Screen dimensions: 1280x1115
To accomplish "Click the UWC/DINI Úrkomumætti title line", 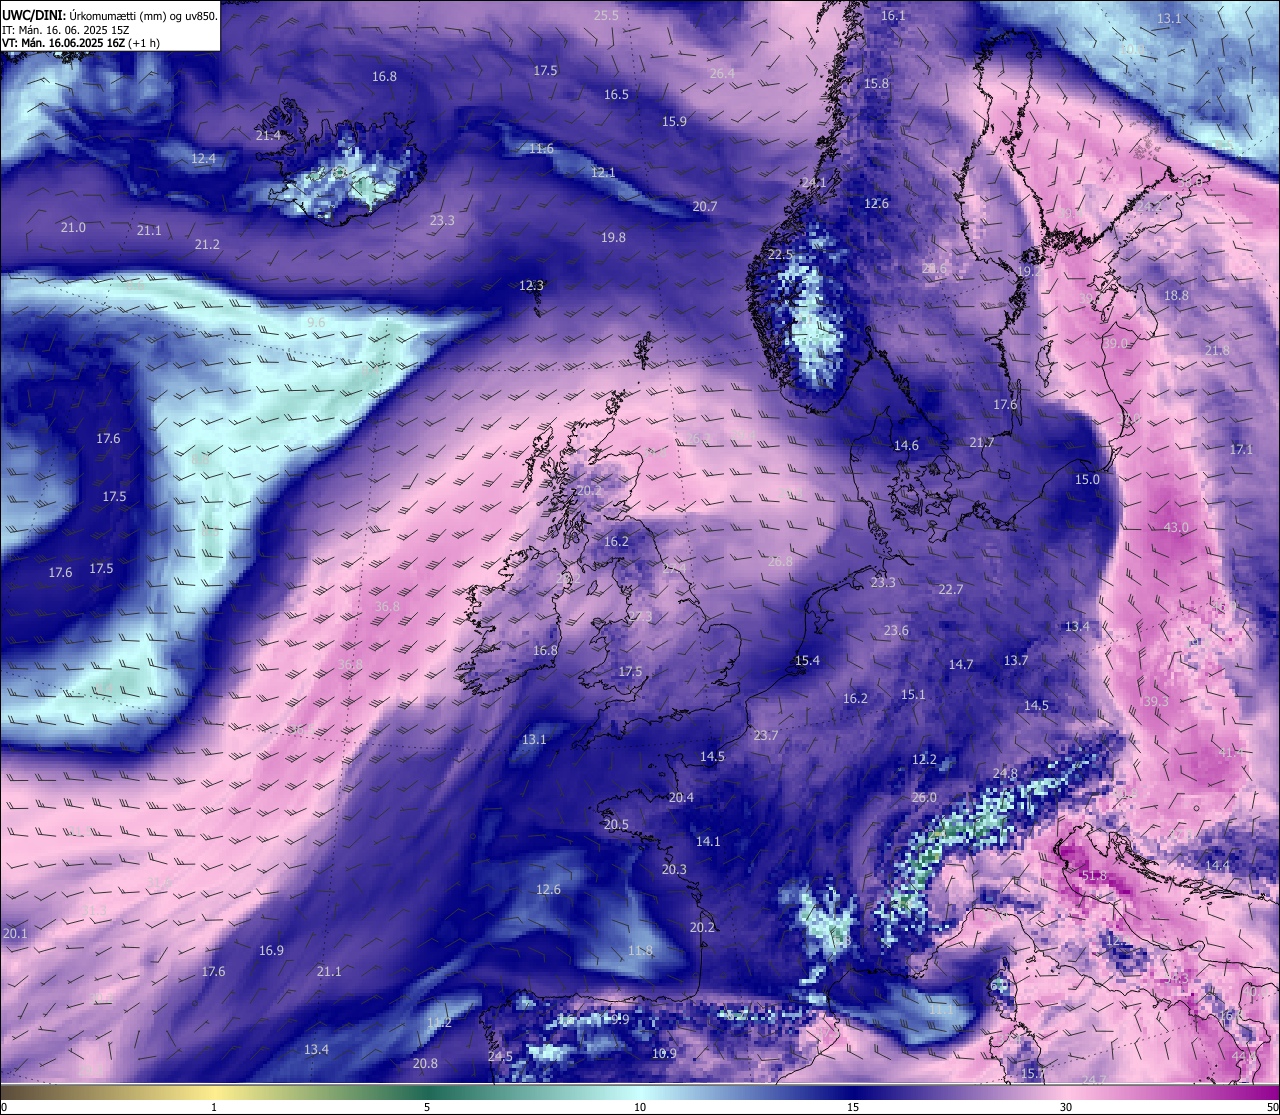I will tap(109, 15).
